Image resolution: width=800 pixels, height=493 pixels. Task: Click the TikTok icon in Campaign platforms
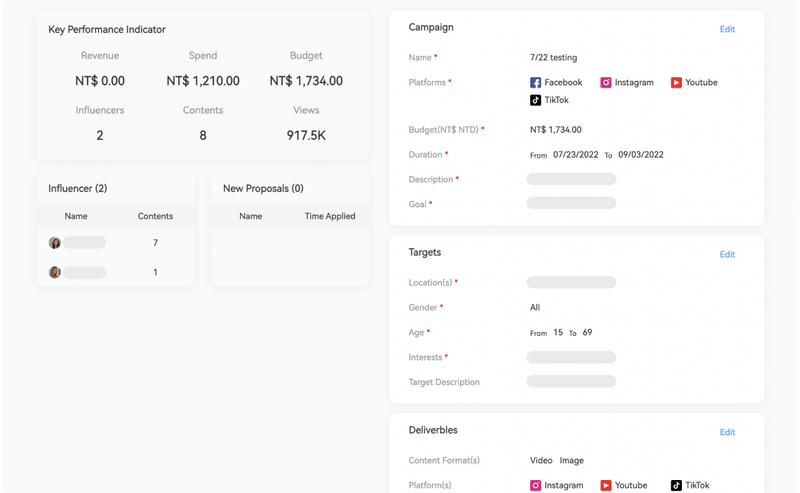535,100
